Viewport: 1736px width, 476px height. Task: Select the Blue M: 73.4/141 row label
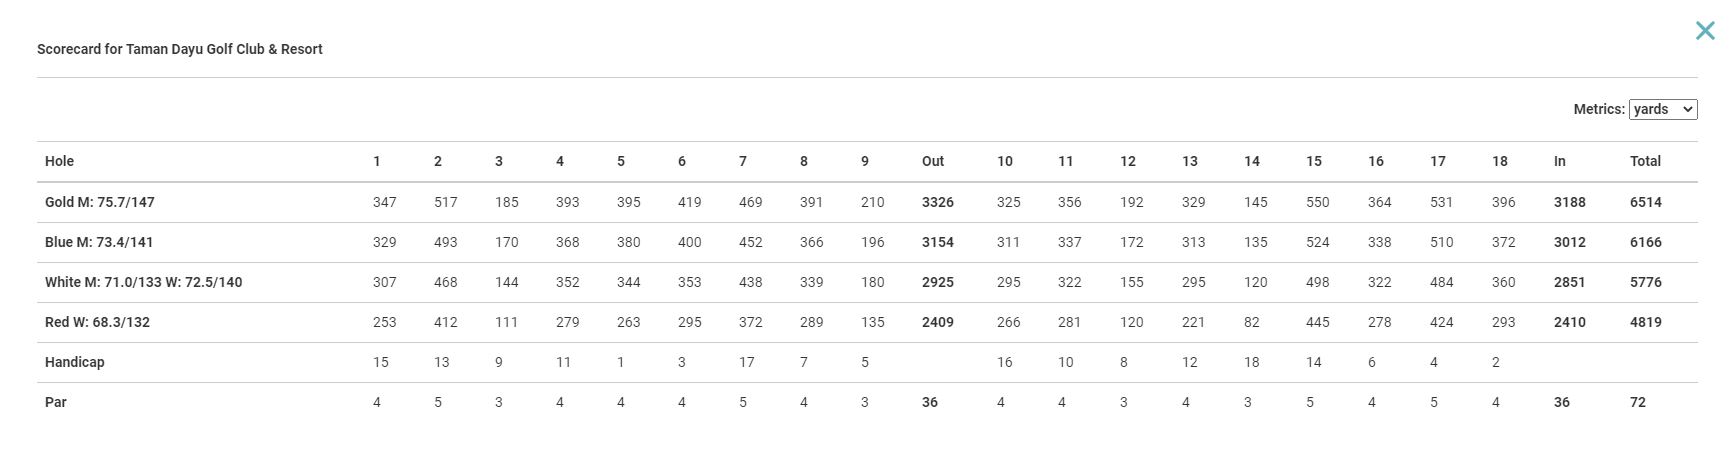[99, 242]
